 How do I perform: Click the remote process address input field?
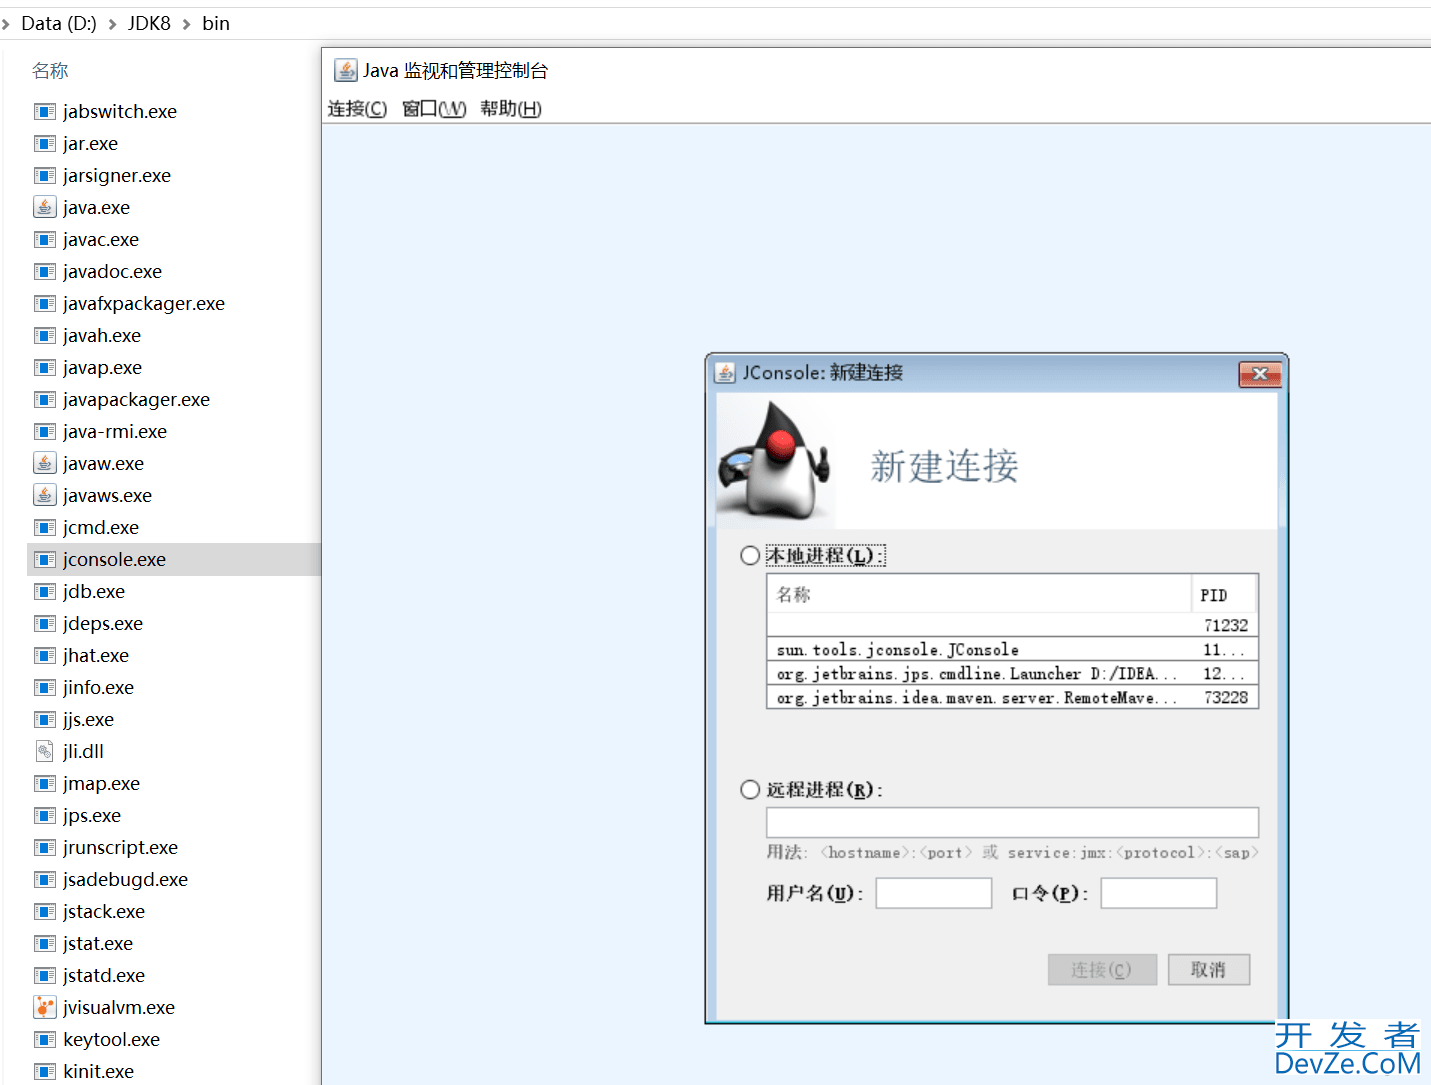coord(1012,822)
